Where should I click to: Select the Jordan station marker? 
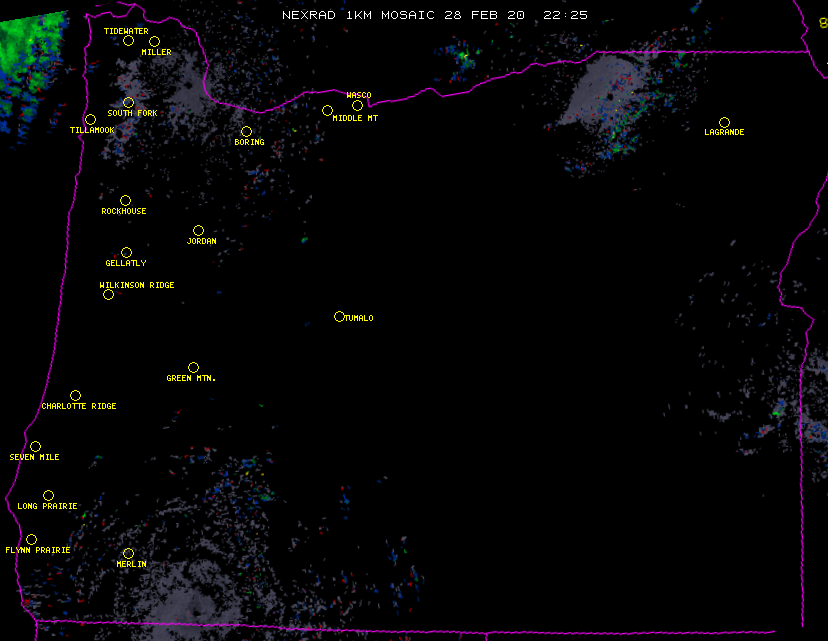pyautogui.click(x=198, y=231)
